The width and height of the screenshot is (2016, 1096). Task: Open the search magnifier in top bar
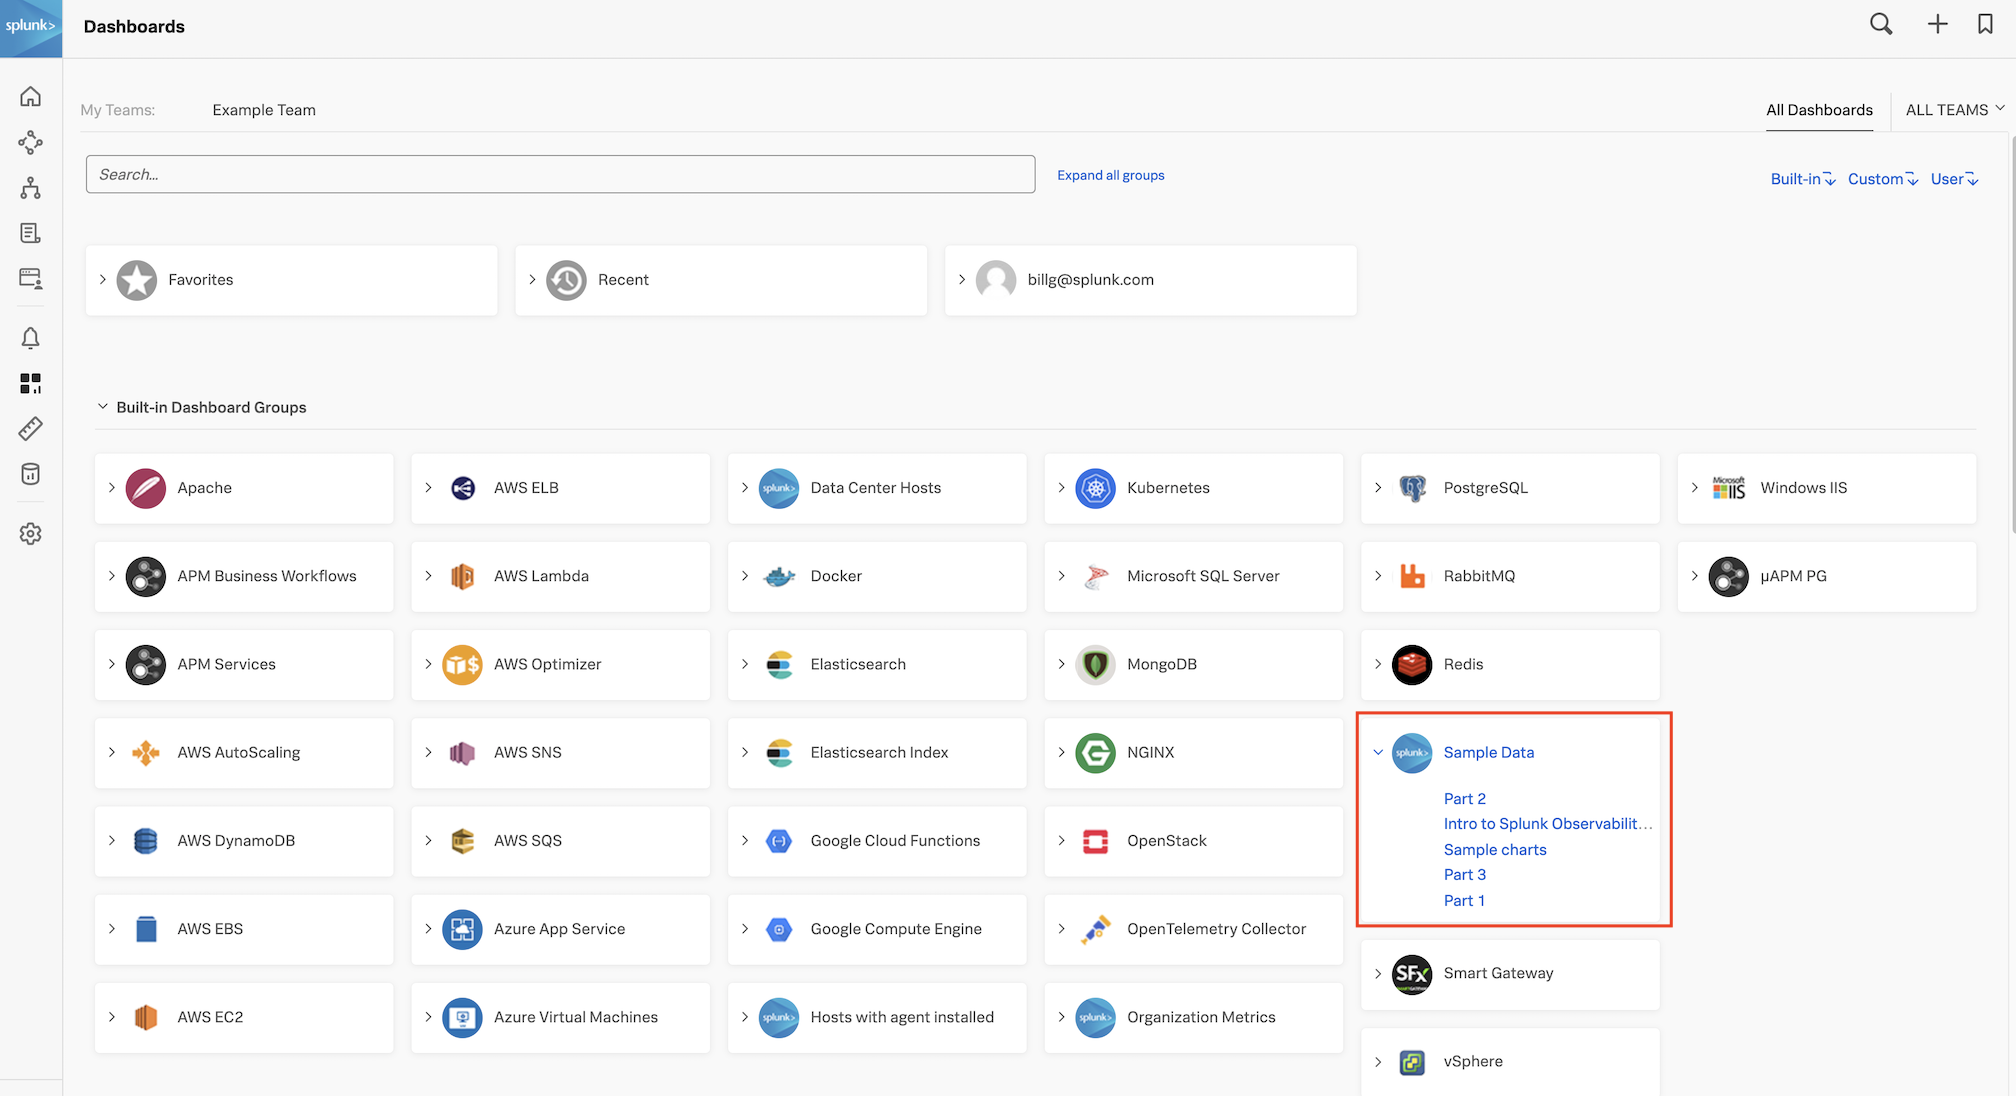(x=1881, y=25)
